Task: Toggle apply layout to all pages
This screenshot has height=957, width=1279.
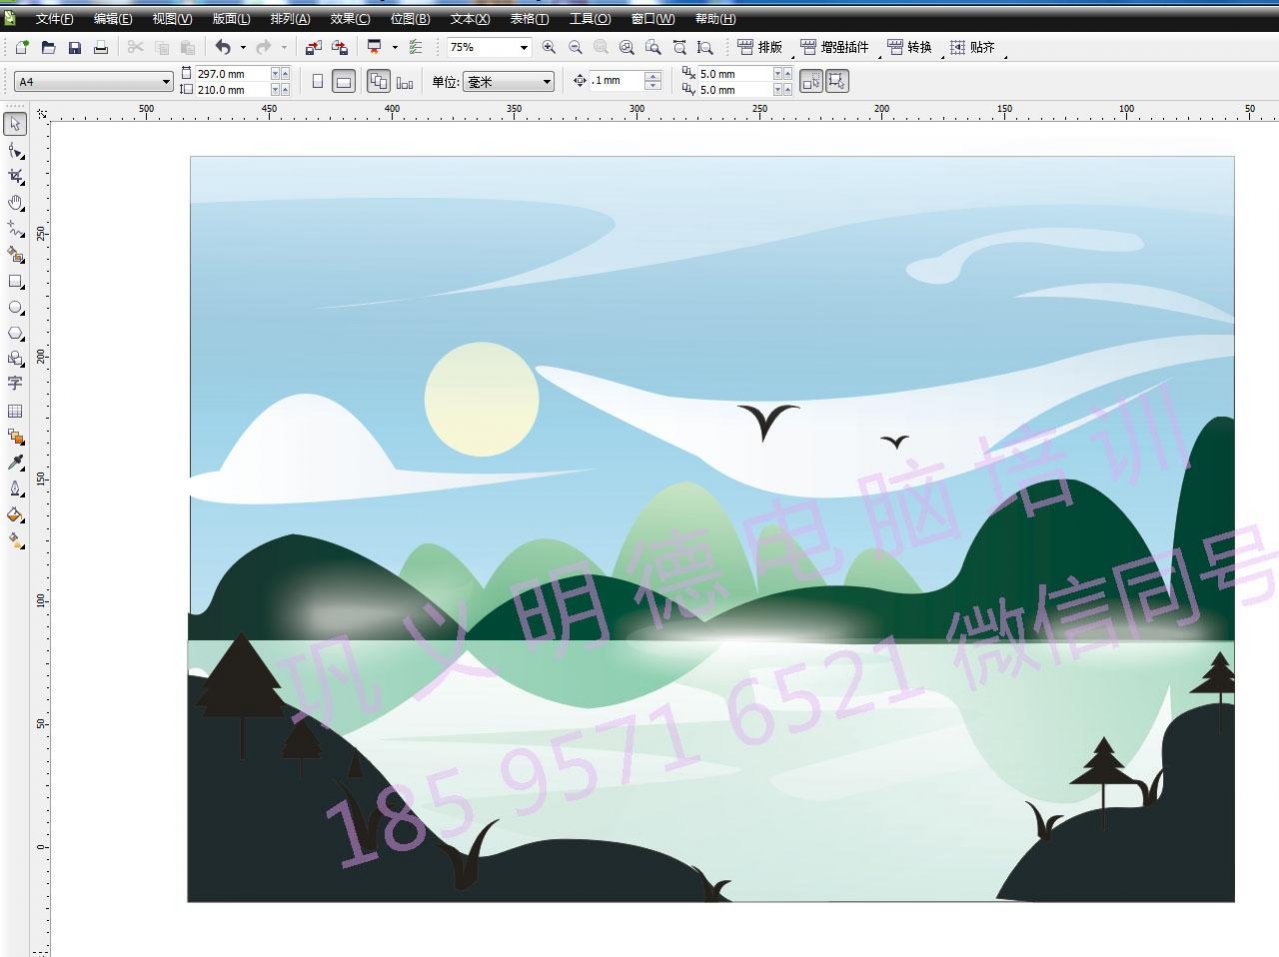Action: coord(378,82)
